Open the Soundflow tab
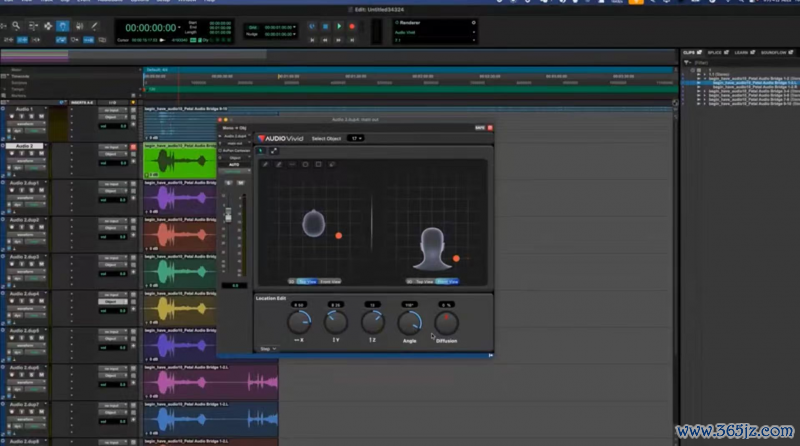800x446 pixels. point(773,52)
